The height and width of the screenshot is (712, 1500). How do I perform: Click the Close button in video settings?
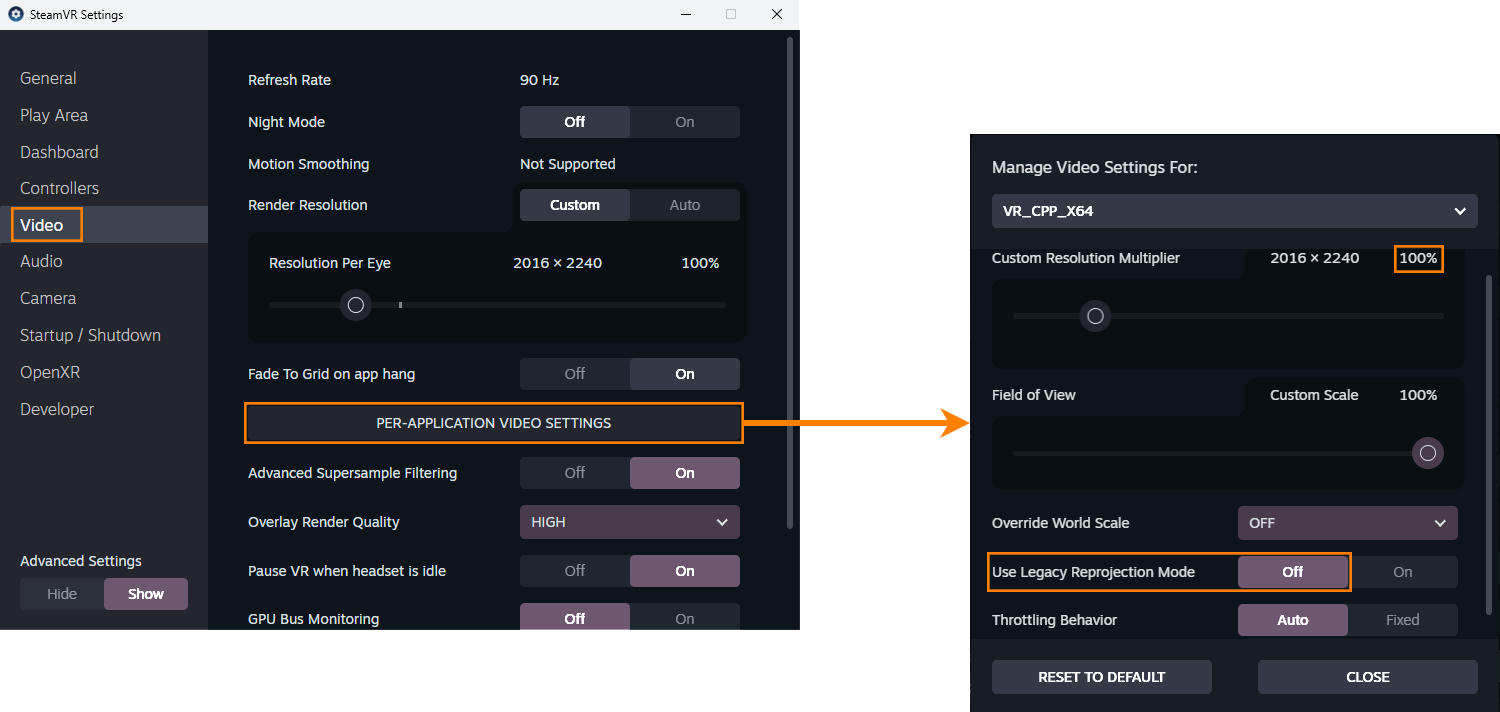coord(1367,677)
